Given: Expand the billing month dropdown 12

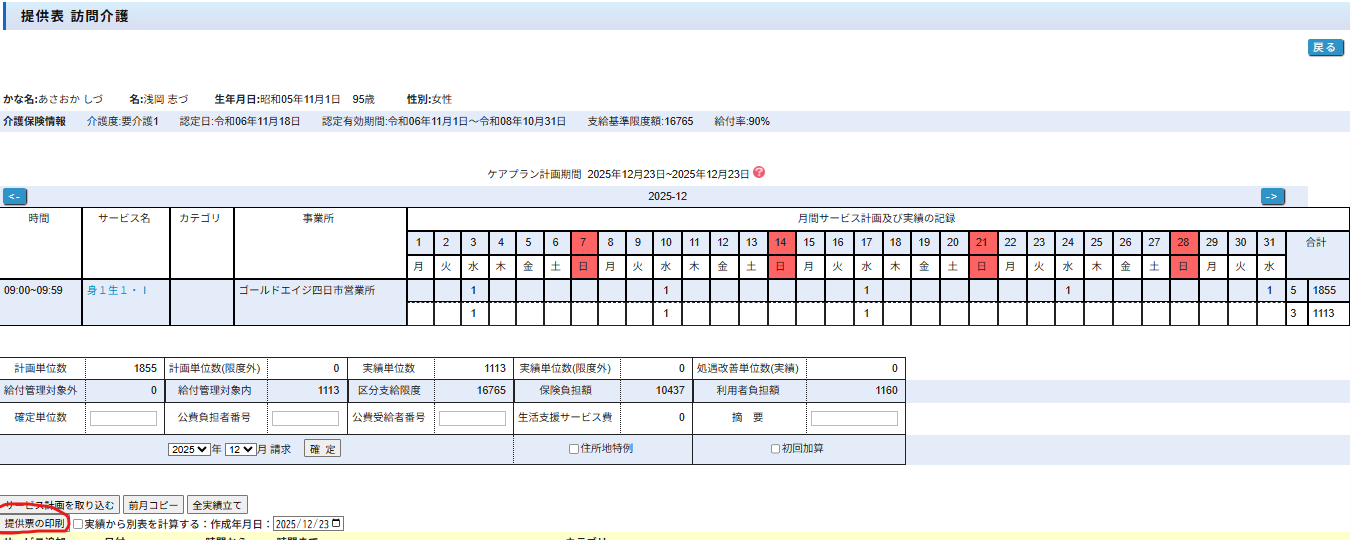Looking at the screenshot, I should tap(241, 449).
